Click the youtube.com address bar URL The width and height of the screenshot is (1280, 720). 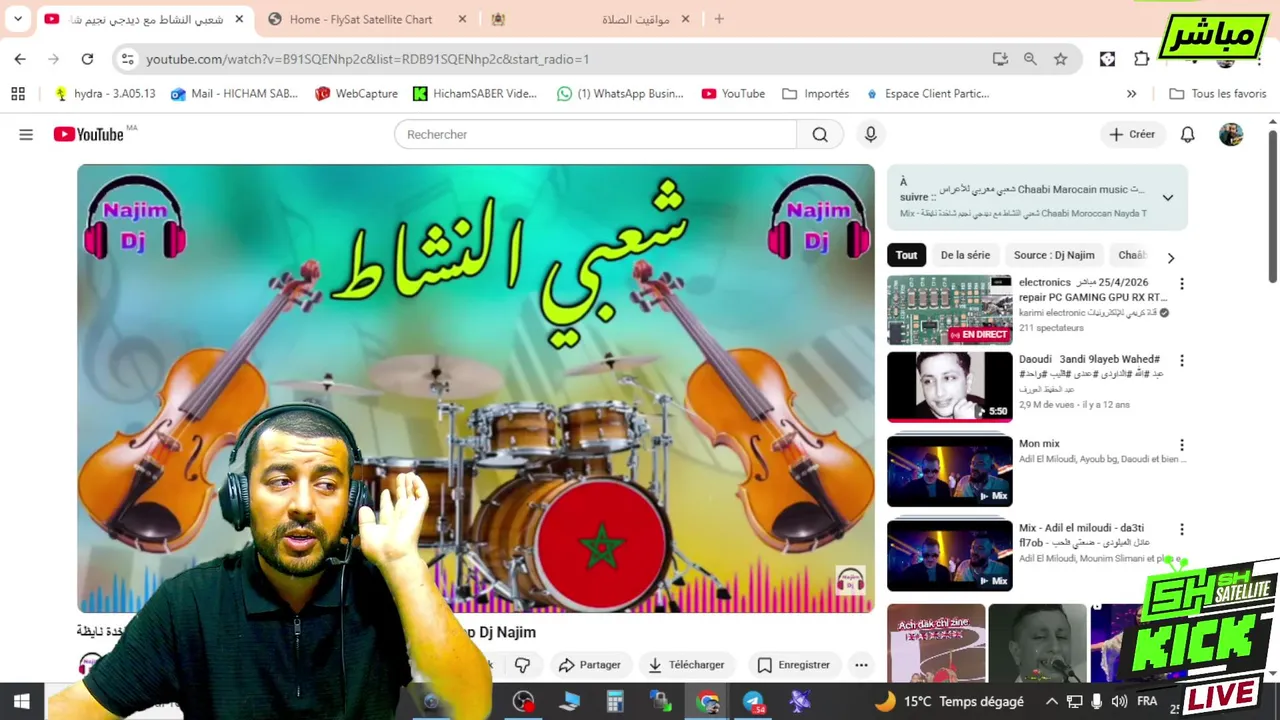click(x=367, y=59)
